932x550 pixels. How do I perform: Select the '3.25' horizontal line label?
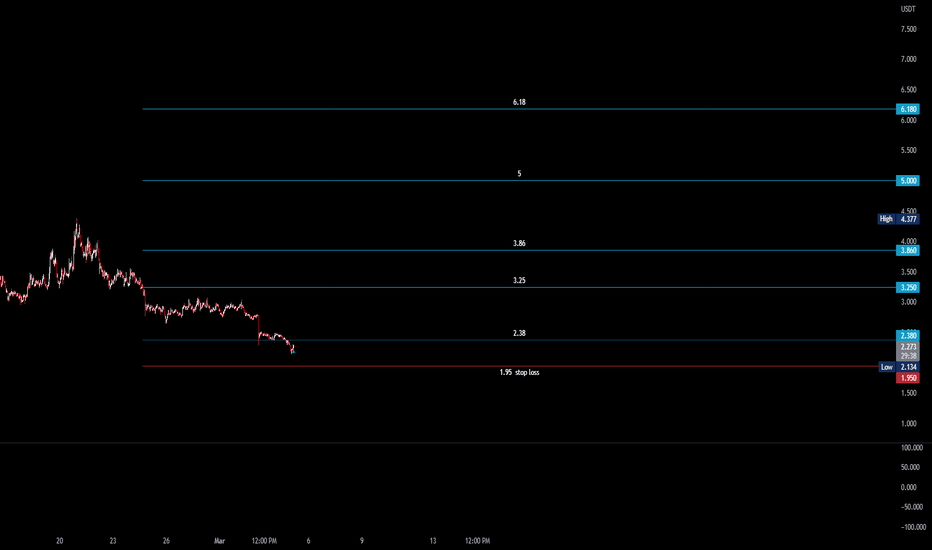[x=519, y=280]
